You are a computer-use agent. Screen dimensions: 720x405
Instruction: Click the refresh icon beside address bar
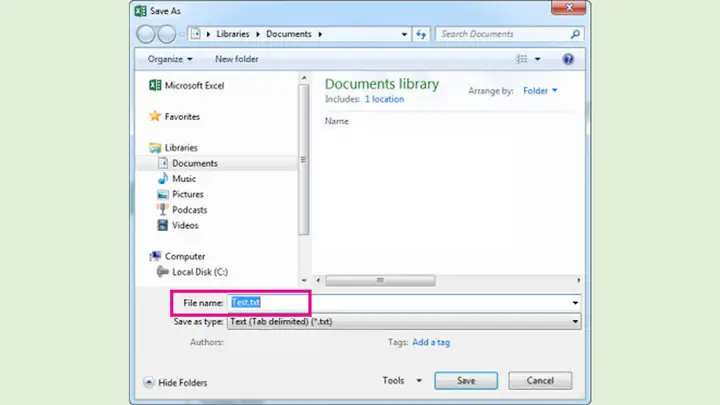[421, 34]
